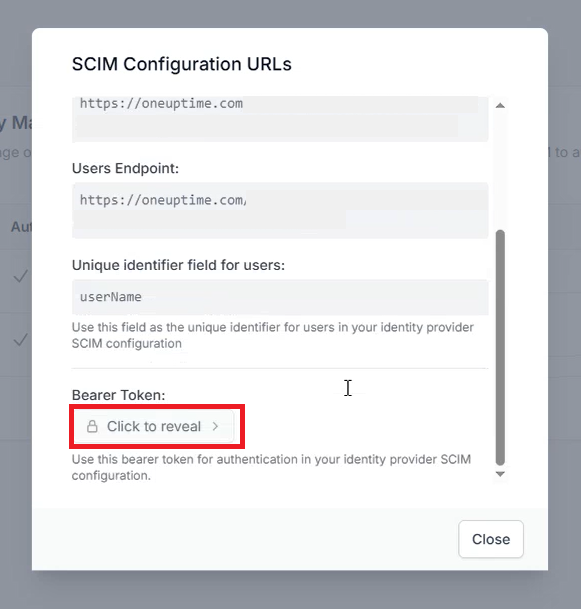This screenshot has width=581, height=609.
Task: Click the dialog's vertical scrollbar thumb
Action: coord(500,348)
